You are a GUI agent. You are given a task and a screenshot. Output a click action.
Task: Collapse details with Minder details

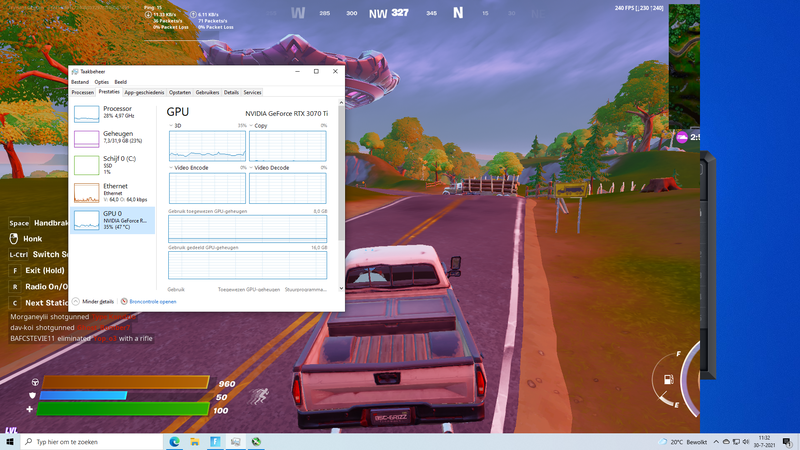93,302
